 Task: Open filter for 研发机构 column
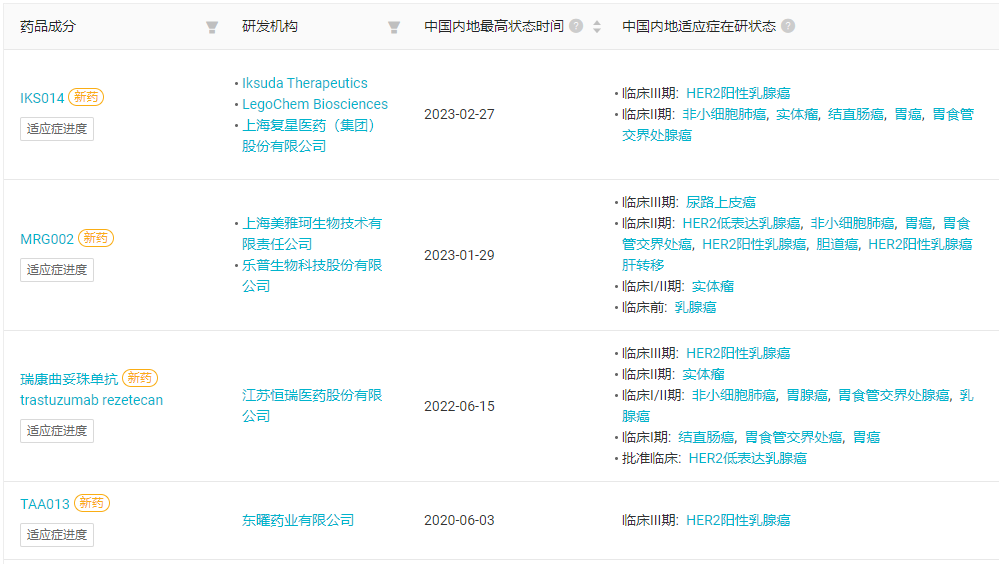(394, 27)
